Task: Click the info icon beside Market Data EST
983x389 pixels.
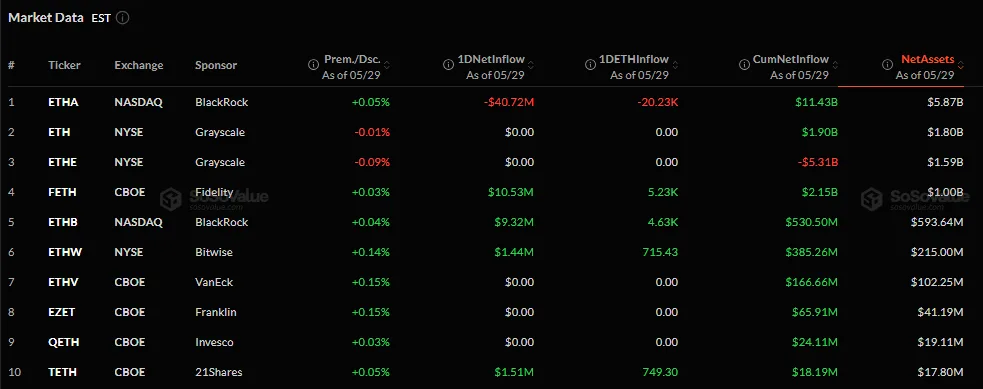Action: [x=123, y=18]
